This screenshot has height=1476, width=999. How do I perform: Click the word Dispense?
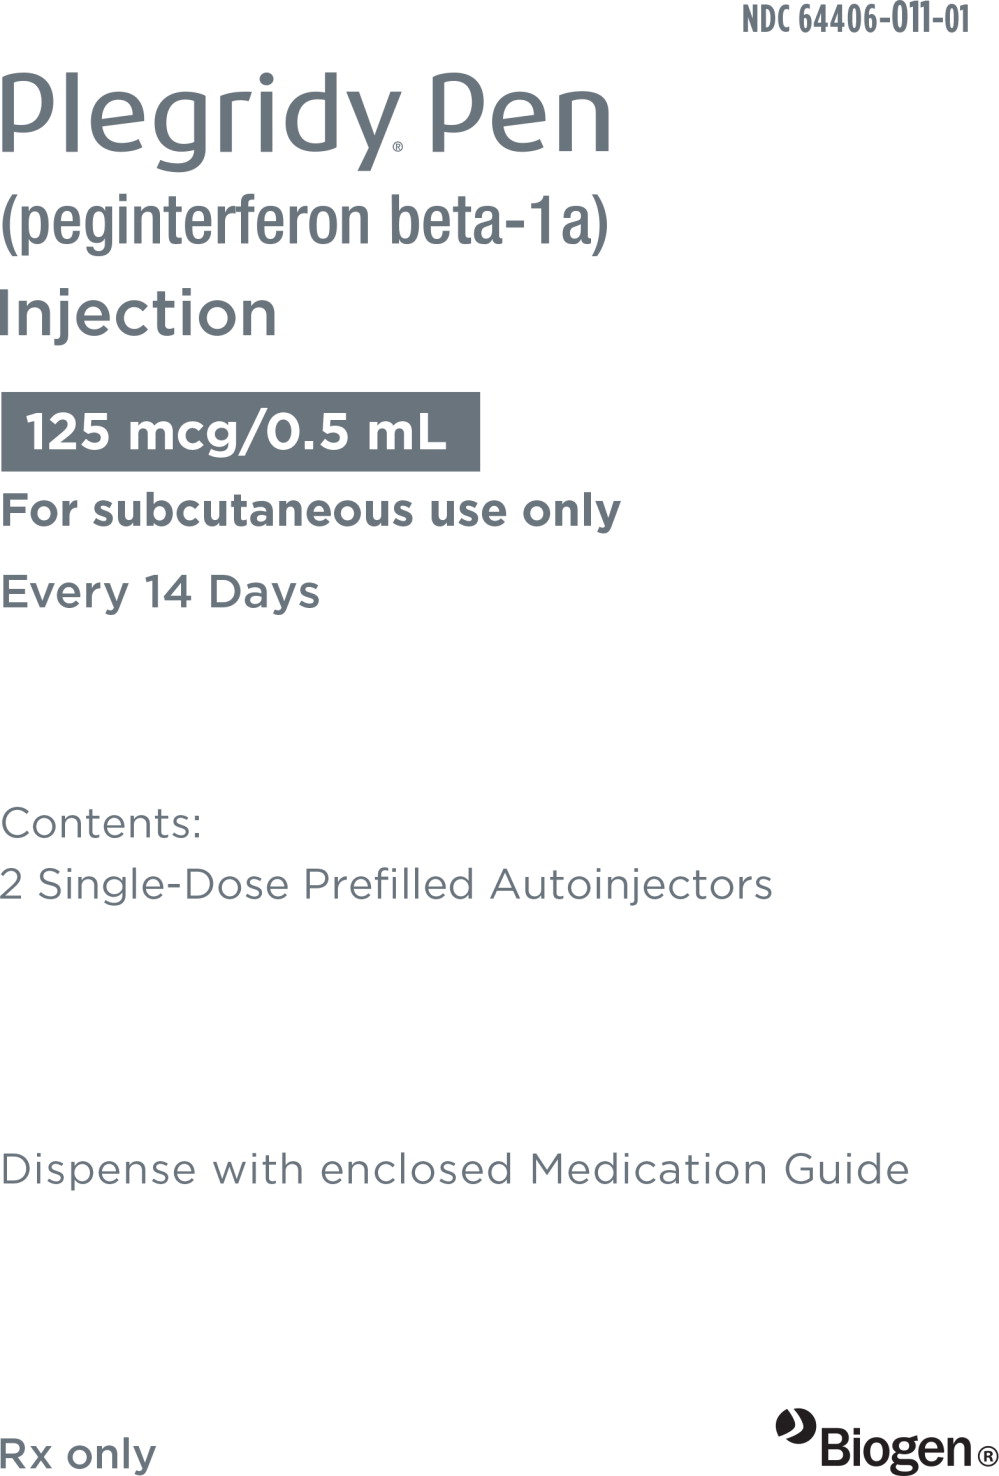pos(98,1169)
